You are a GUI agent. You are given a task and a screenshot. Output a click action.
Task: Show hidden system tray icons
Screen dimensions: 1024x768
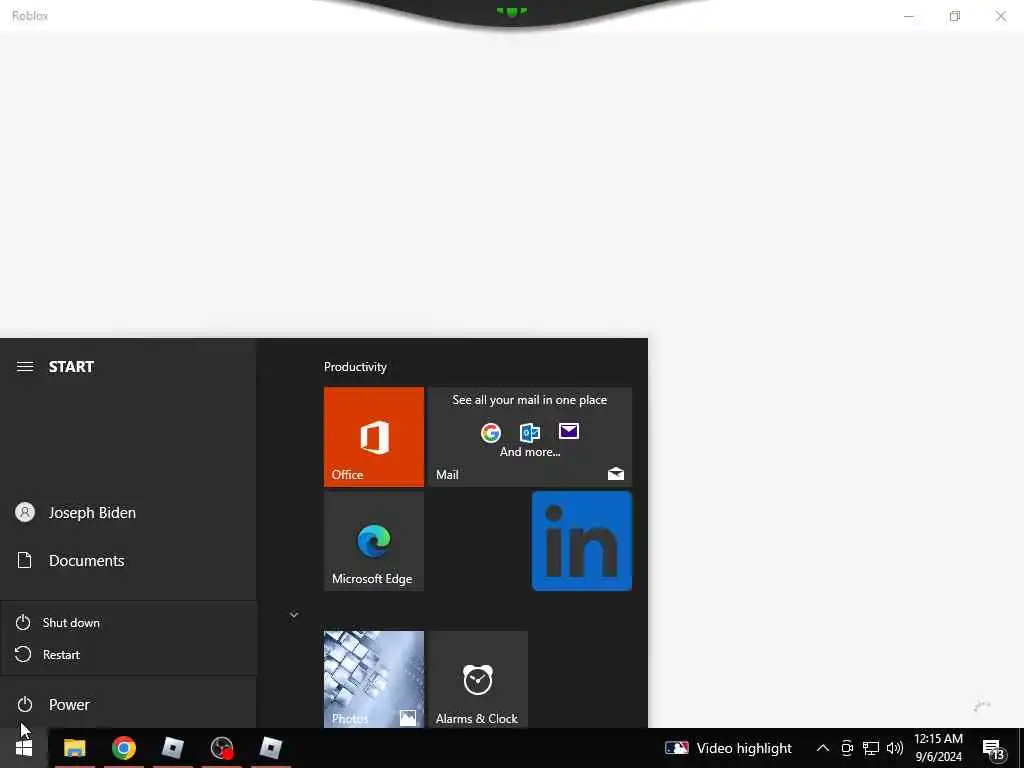point(823,748)
